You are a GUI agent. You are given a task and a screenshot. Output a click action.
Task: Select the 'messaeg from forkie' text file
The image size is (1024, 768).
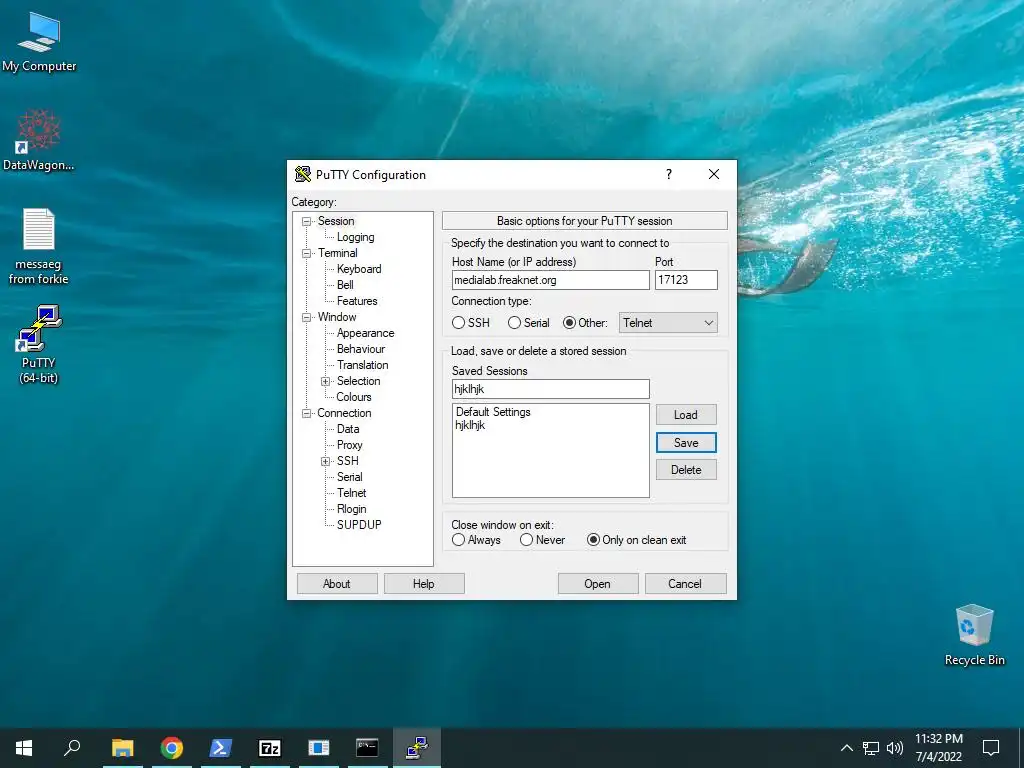tap(39, 246)
